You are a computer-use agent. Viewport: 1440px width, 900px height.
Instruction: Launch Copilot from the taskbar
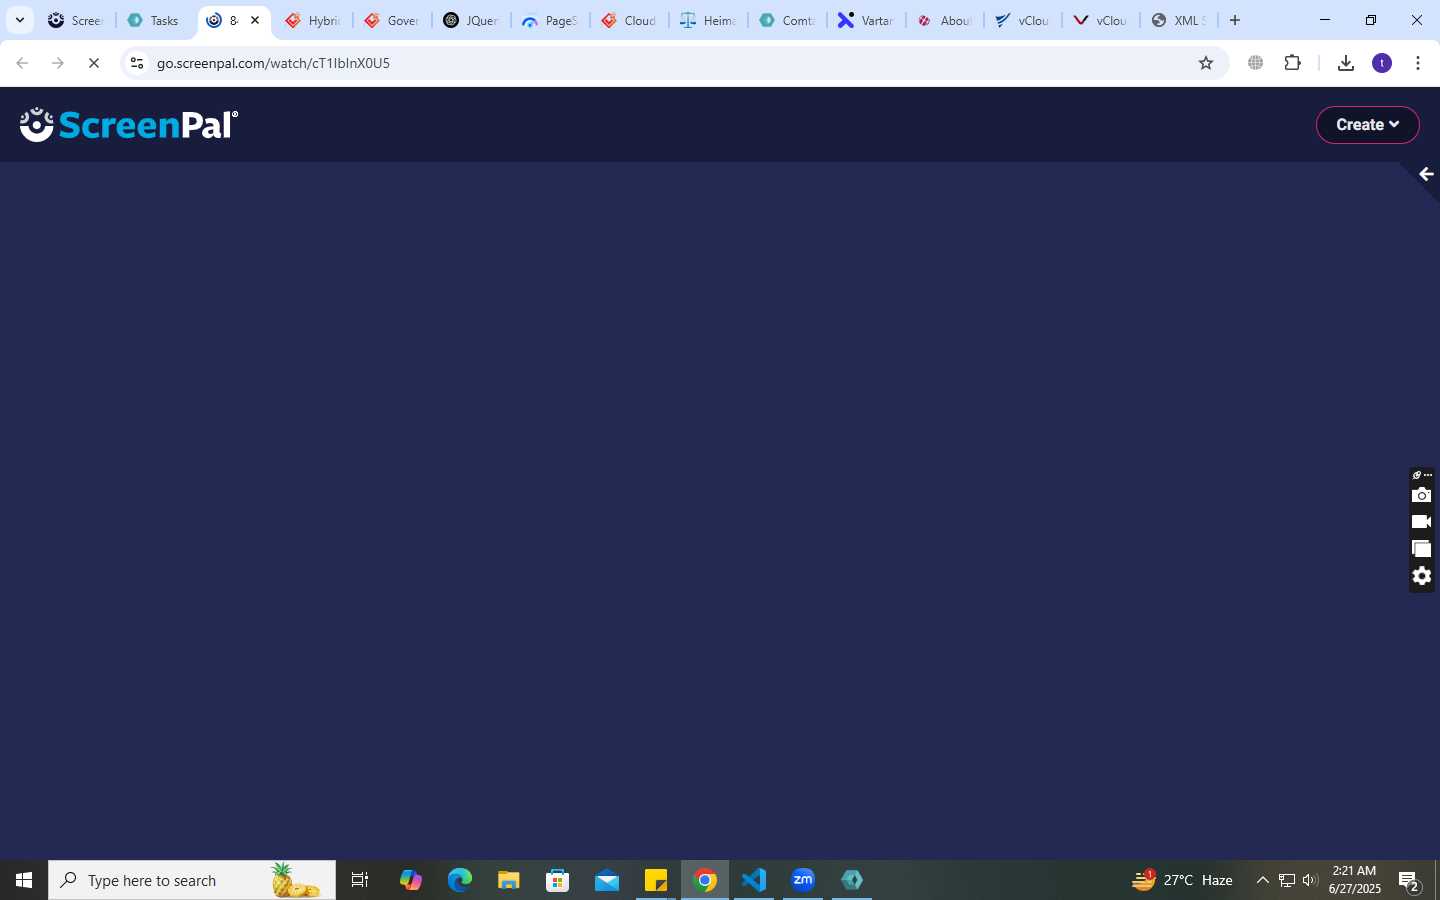[x=411, y=880]
